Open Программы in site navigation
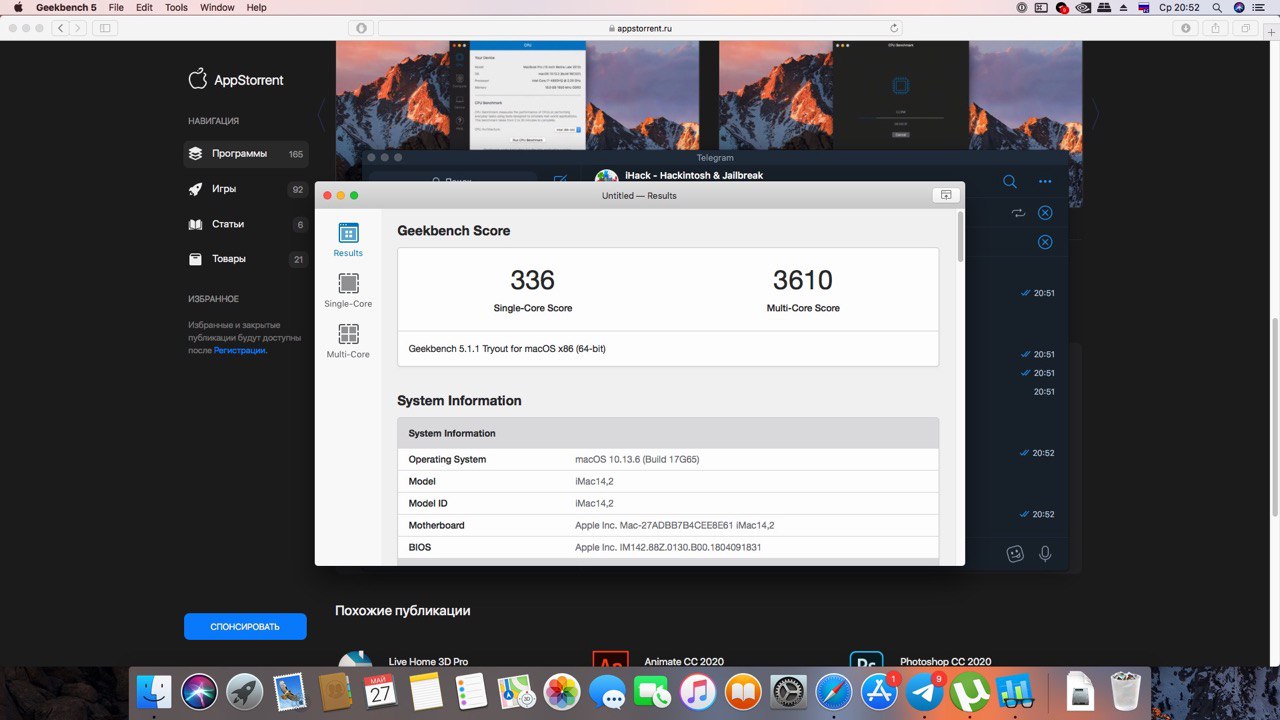This screenshot has height=720, width=1280. [246, 154]
